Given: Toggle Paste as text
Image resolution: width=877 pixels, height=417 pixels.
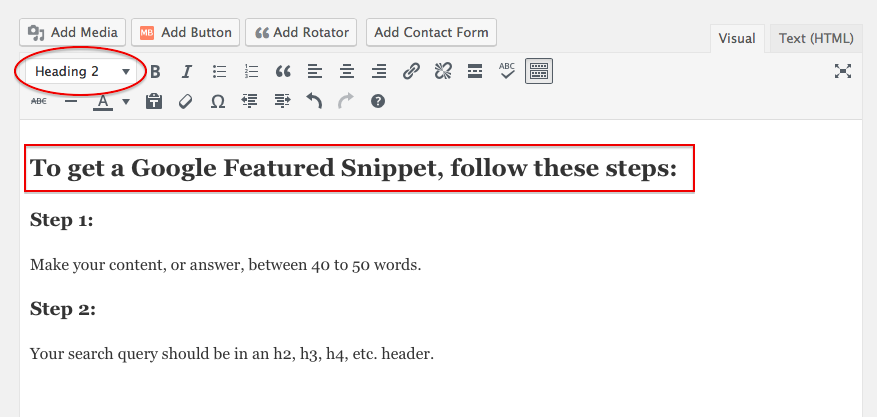Looking at the screenshot, I should click(x=154, y=101).
